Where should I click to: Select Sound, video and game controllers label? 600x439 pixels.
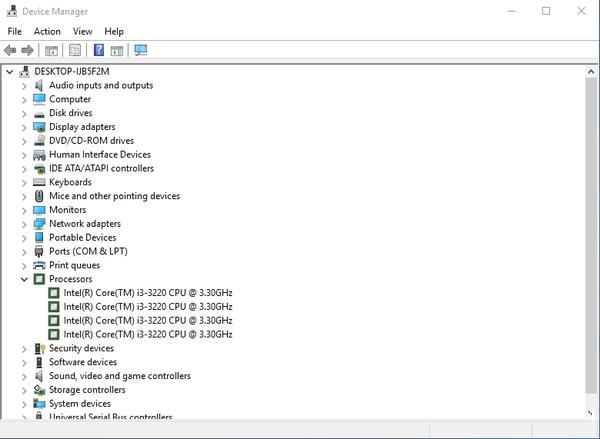pos(120,376)
